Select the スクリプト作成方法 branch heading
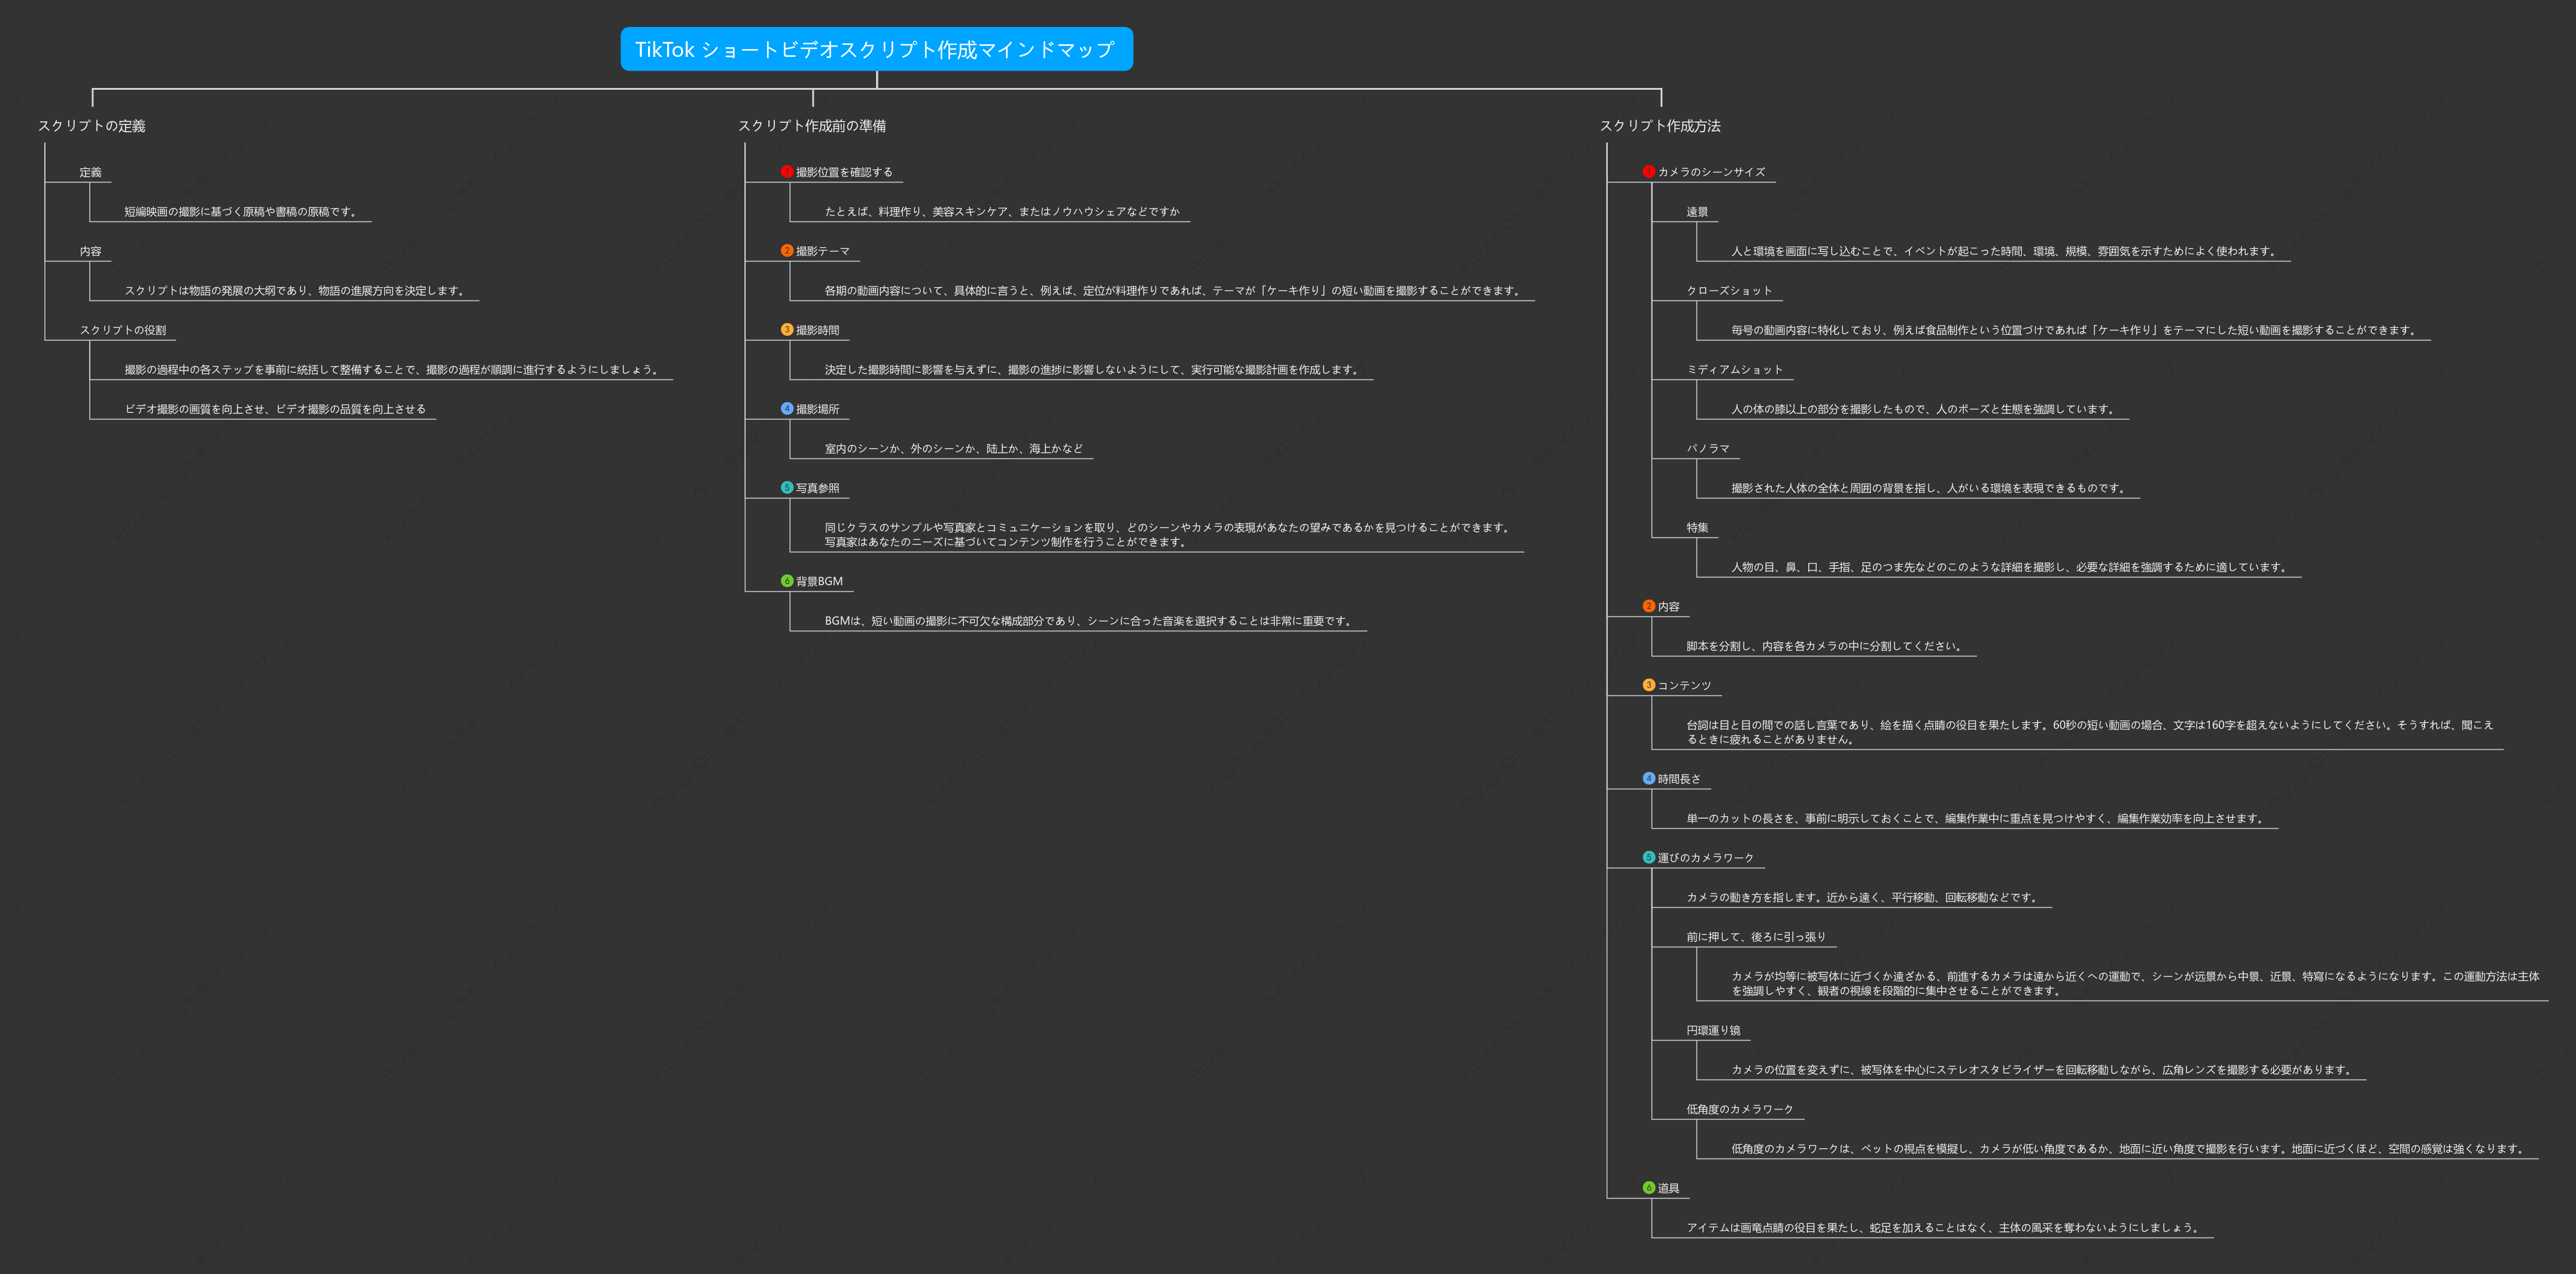 (1660, 126)
